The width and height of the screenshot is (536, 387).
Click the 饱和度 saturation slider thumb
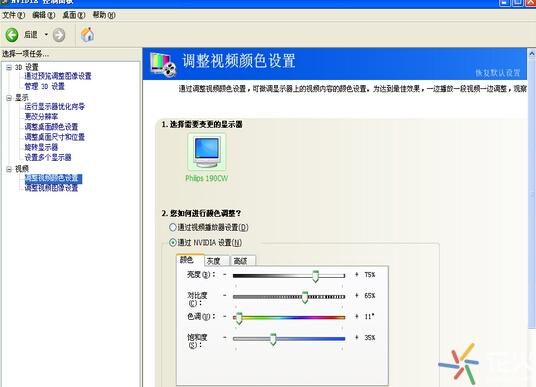[273, 339]
